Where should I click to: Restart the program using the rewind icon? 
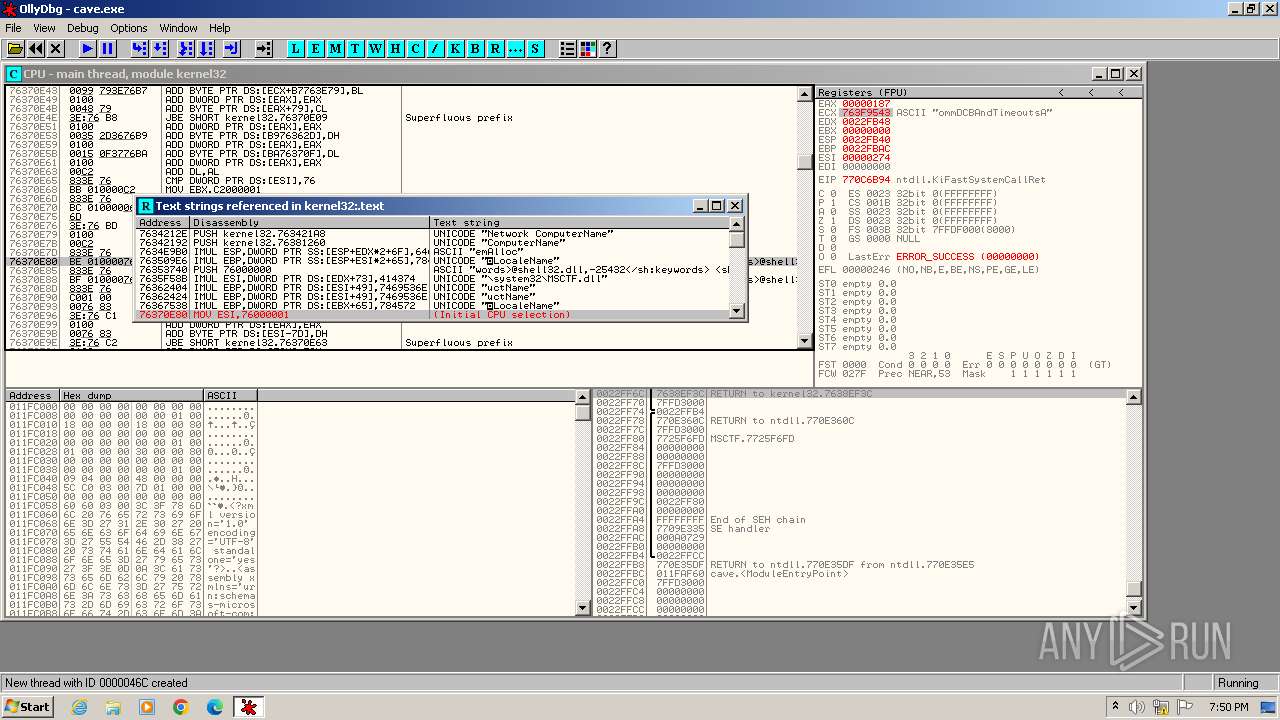(x=36, y=48)
